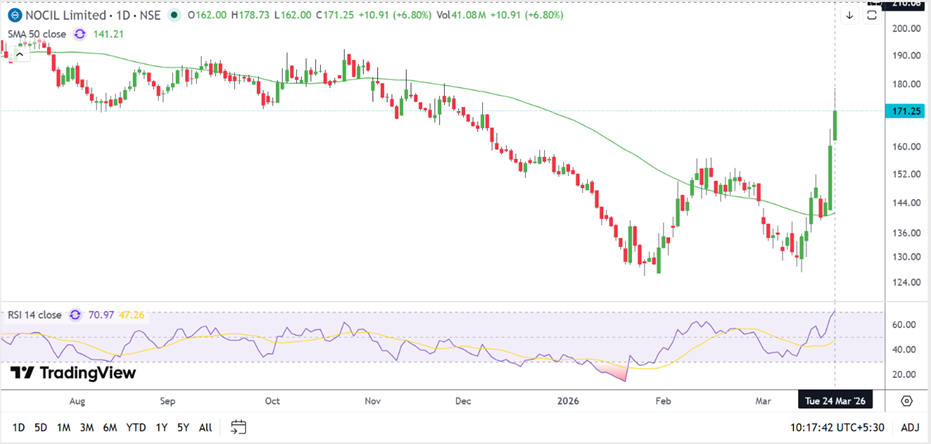Switch to the YTD time range
931x444 pixels.
[137, 427]
